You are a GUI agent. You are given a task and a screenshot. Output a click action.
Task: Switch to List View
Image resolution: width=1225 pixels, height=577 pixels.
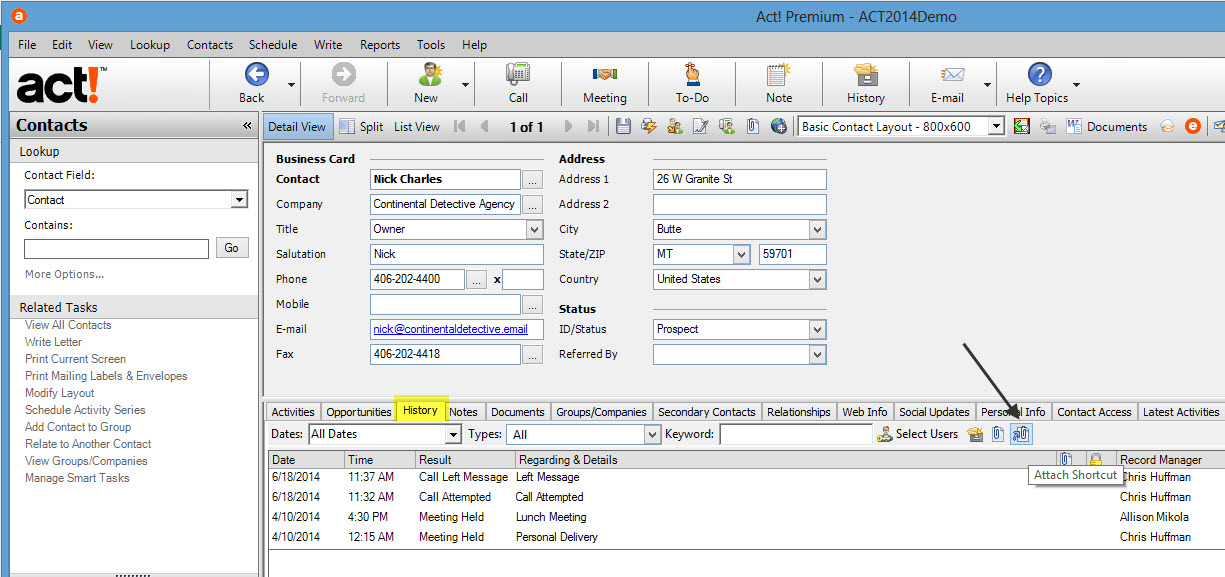[x=416, y=127]
